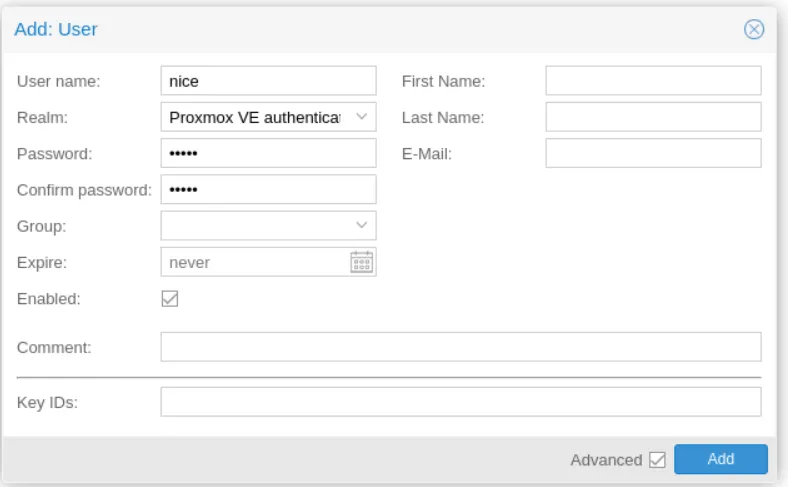This screenshot has height=487, width=788.
Task: Click the Advanced label text
Action: click(x=605, y=460)
